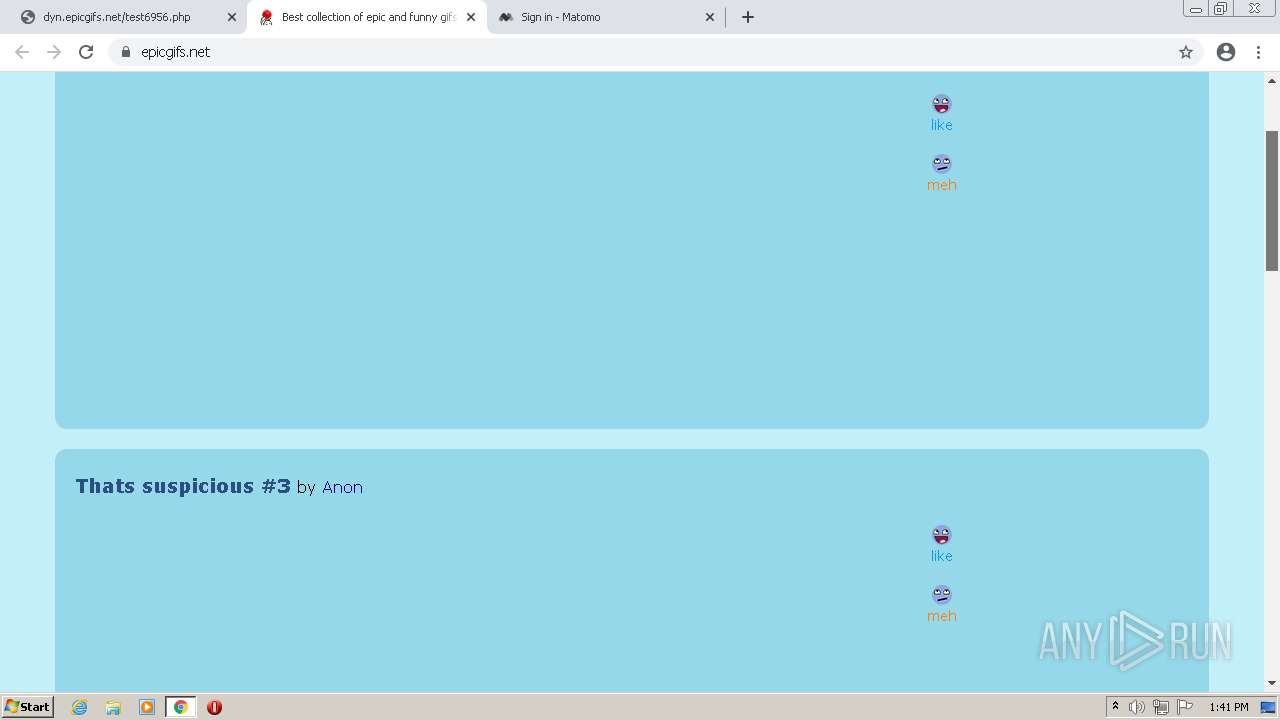This screenshot has width=1280, height=720.
Task: Close the Best collection of epic gifs tab
Action: (471, 17)
